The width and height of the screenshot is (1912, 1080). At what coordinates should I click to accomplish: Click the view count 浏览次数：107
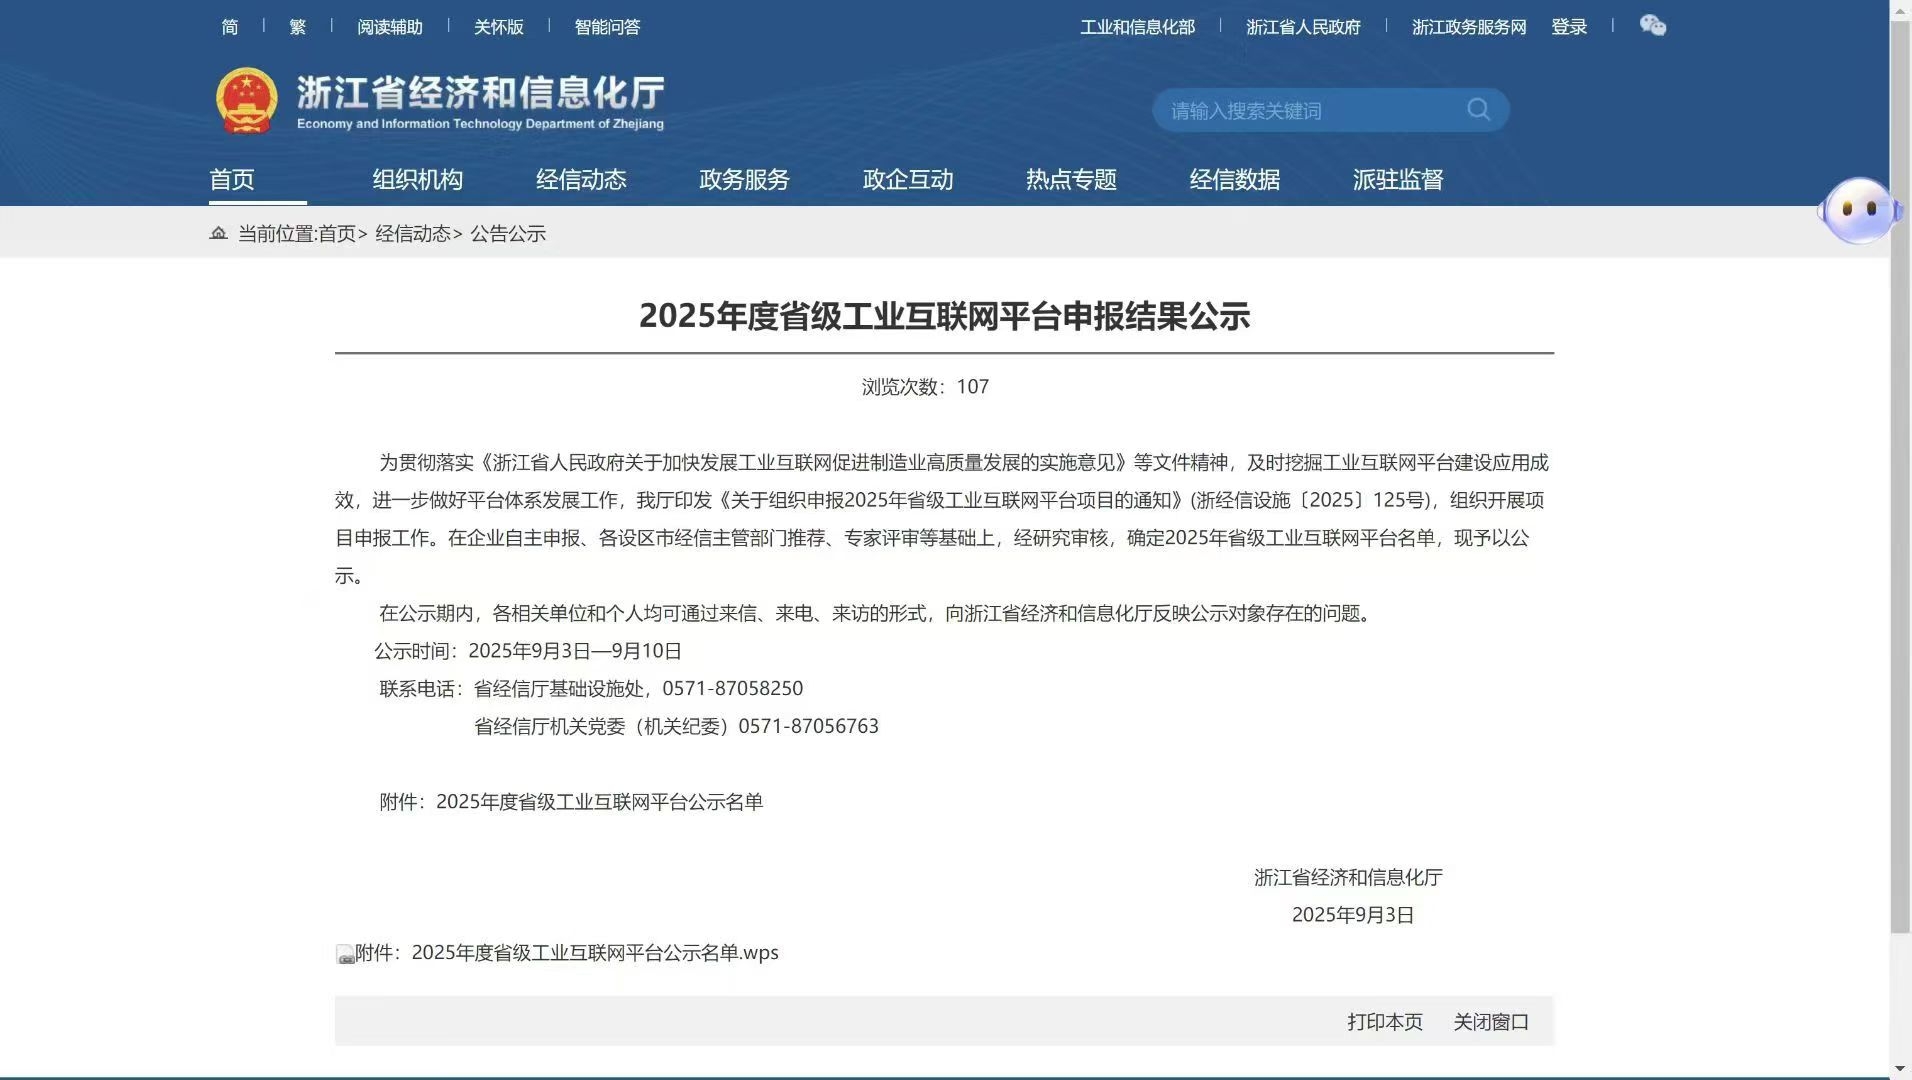coord(925,387)
